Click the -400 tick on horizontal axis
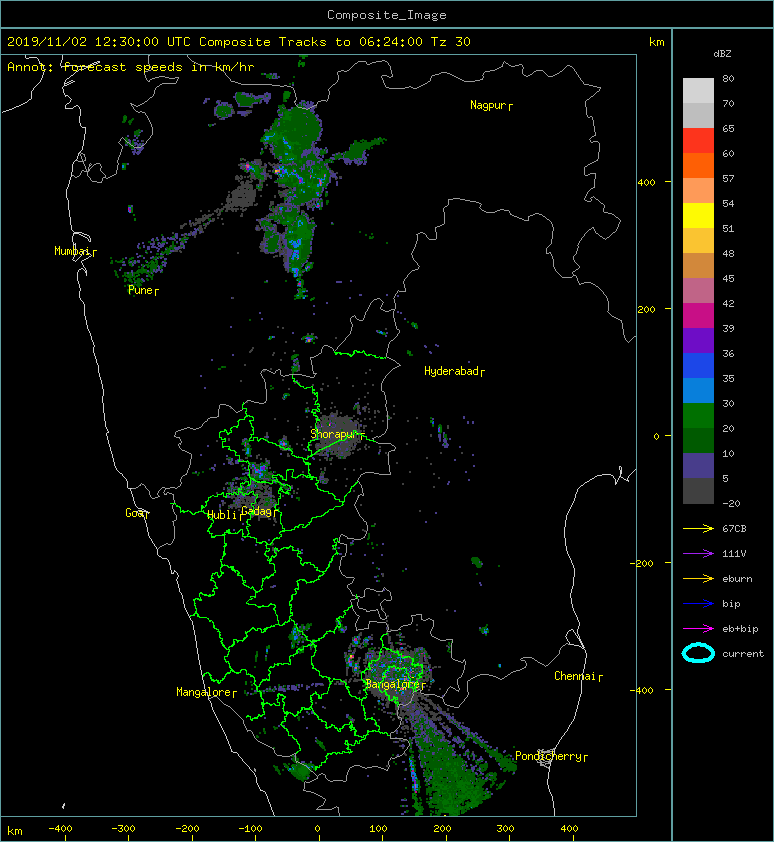The height and width of the screenshot is (842, 774). pos(60,829)
